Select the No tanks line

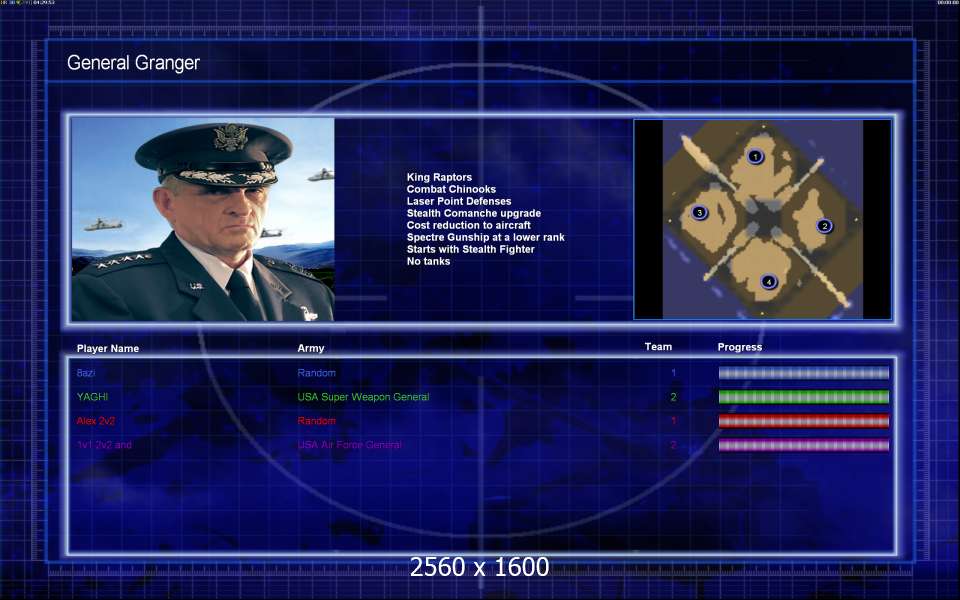tap(428, 261)
